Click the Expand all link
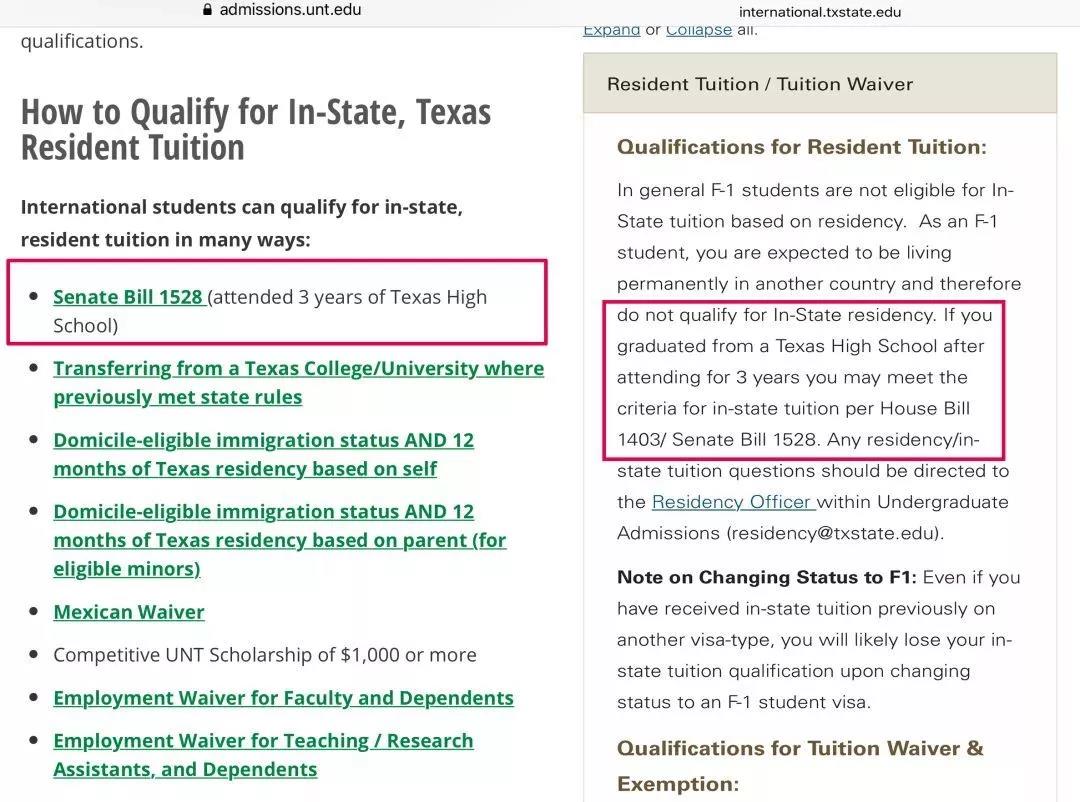 pos(612,30)
